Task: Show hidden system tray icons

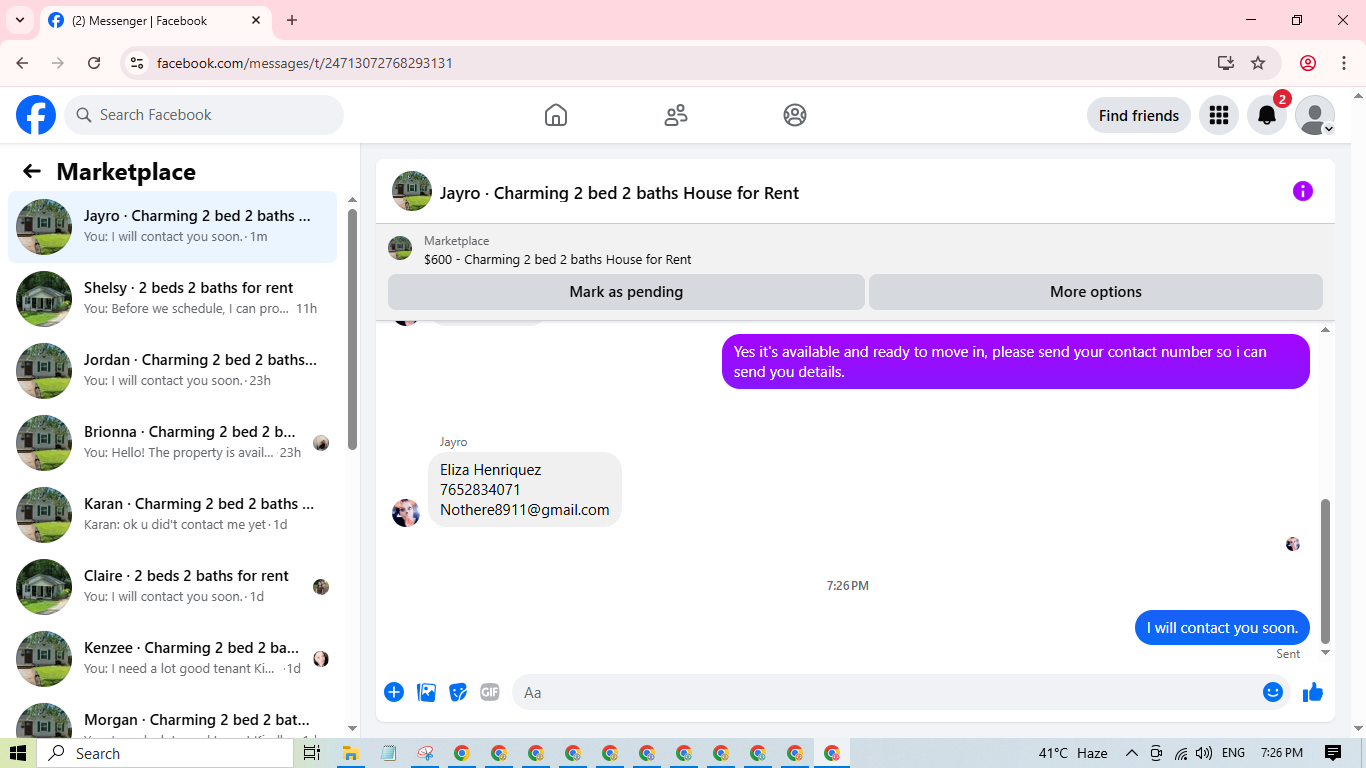Action: point(1132,753)
